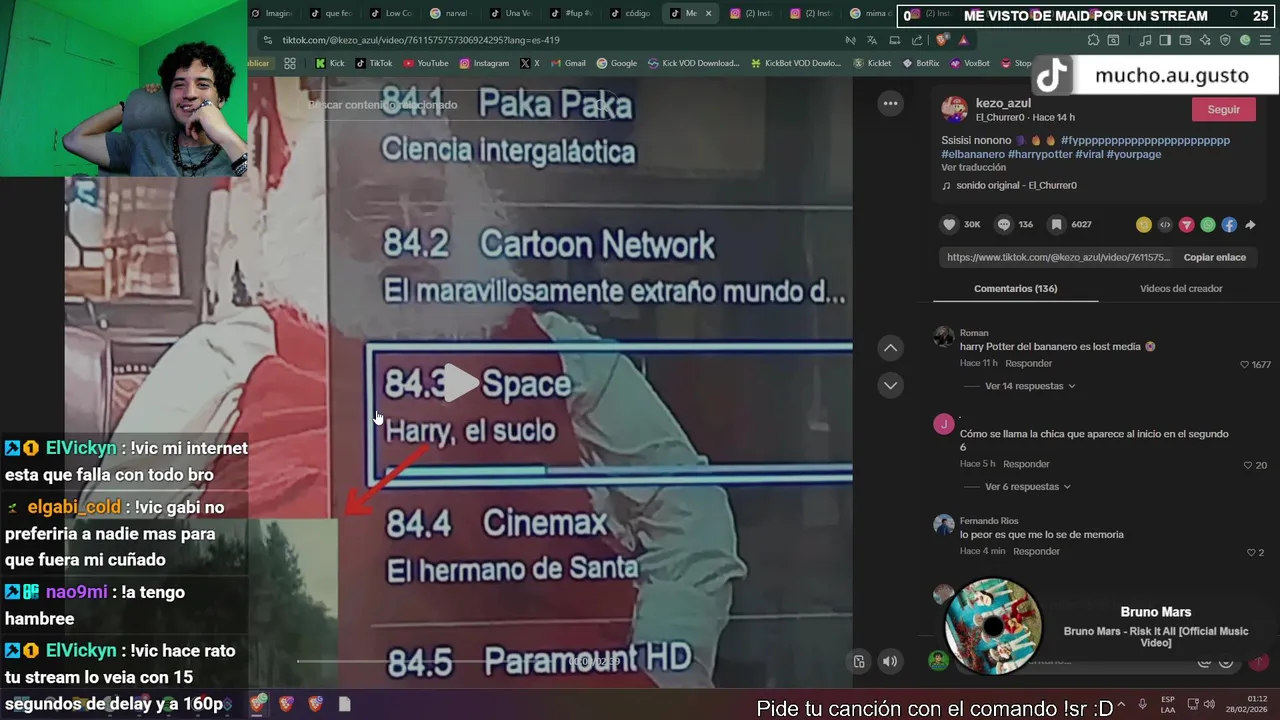
Task: Open the BotRix bookmark
Action: click(921, 63)
